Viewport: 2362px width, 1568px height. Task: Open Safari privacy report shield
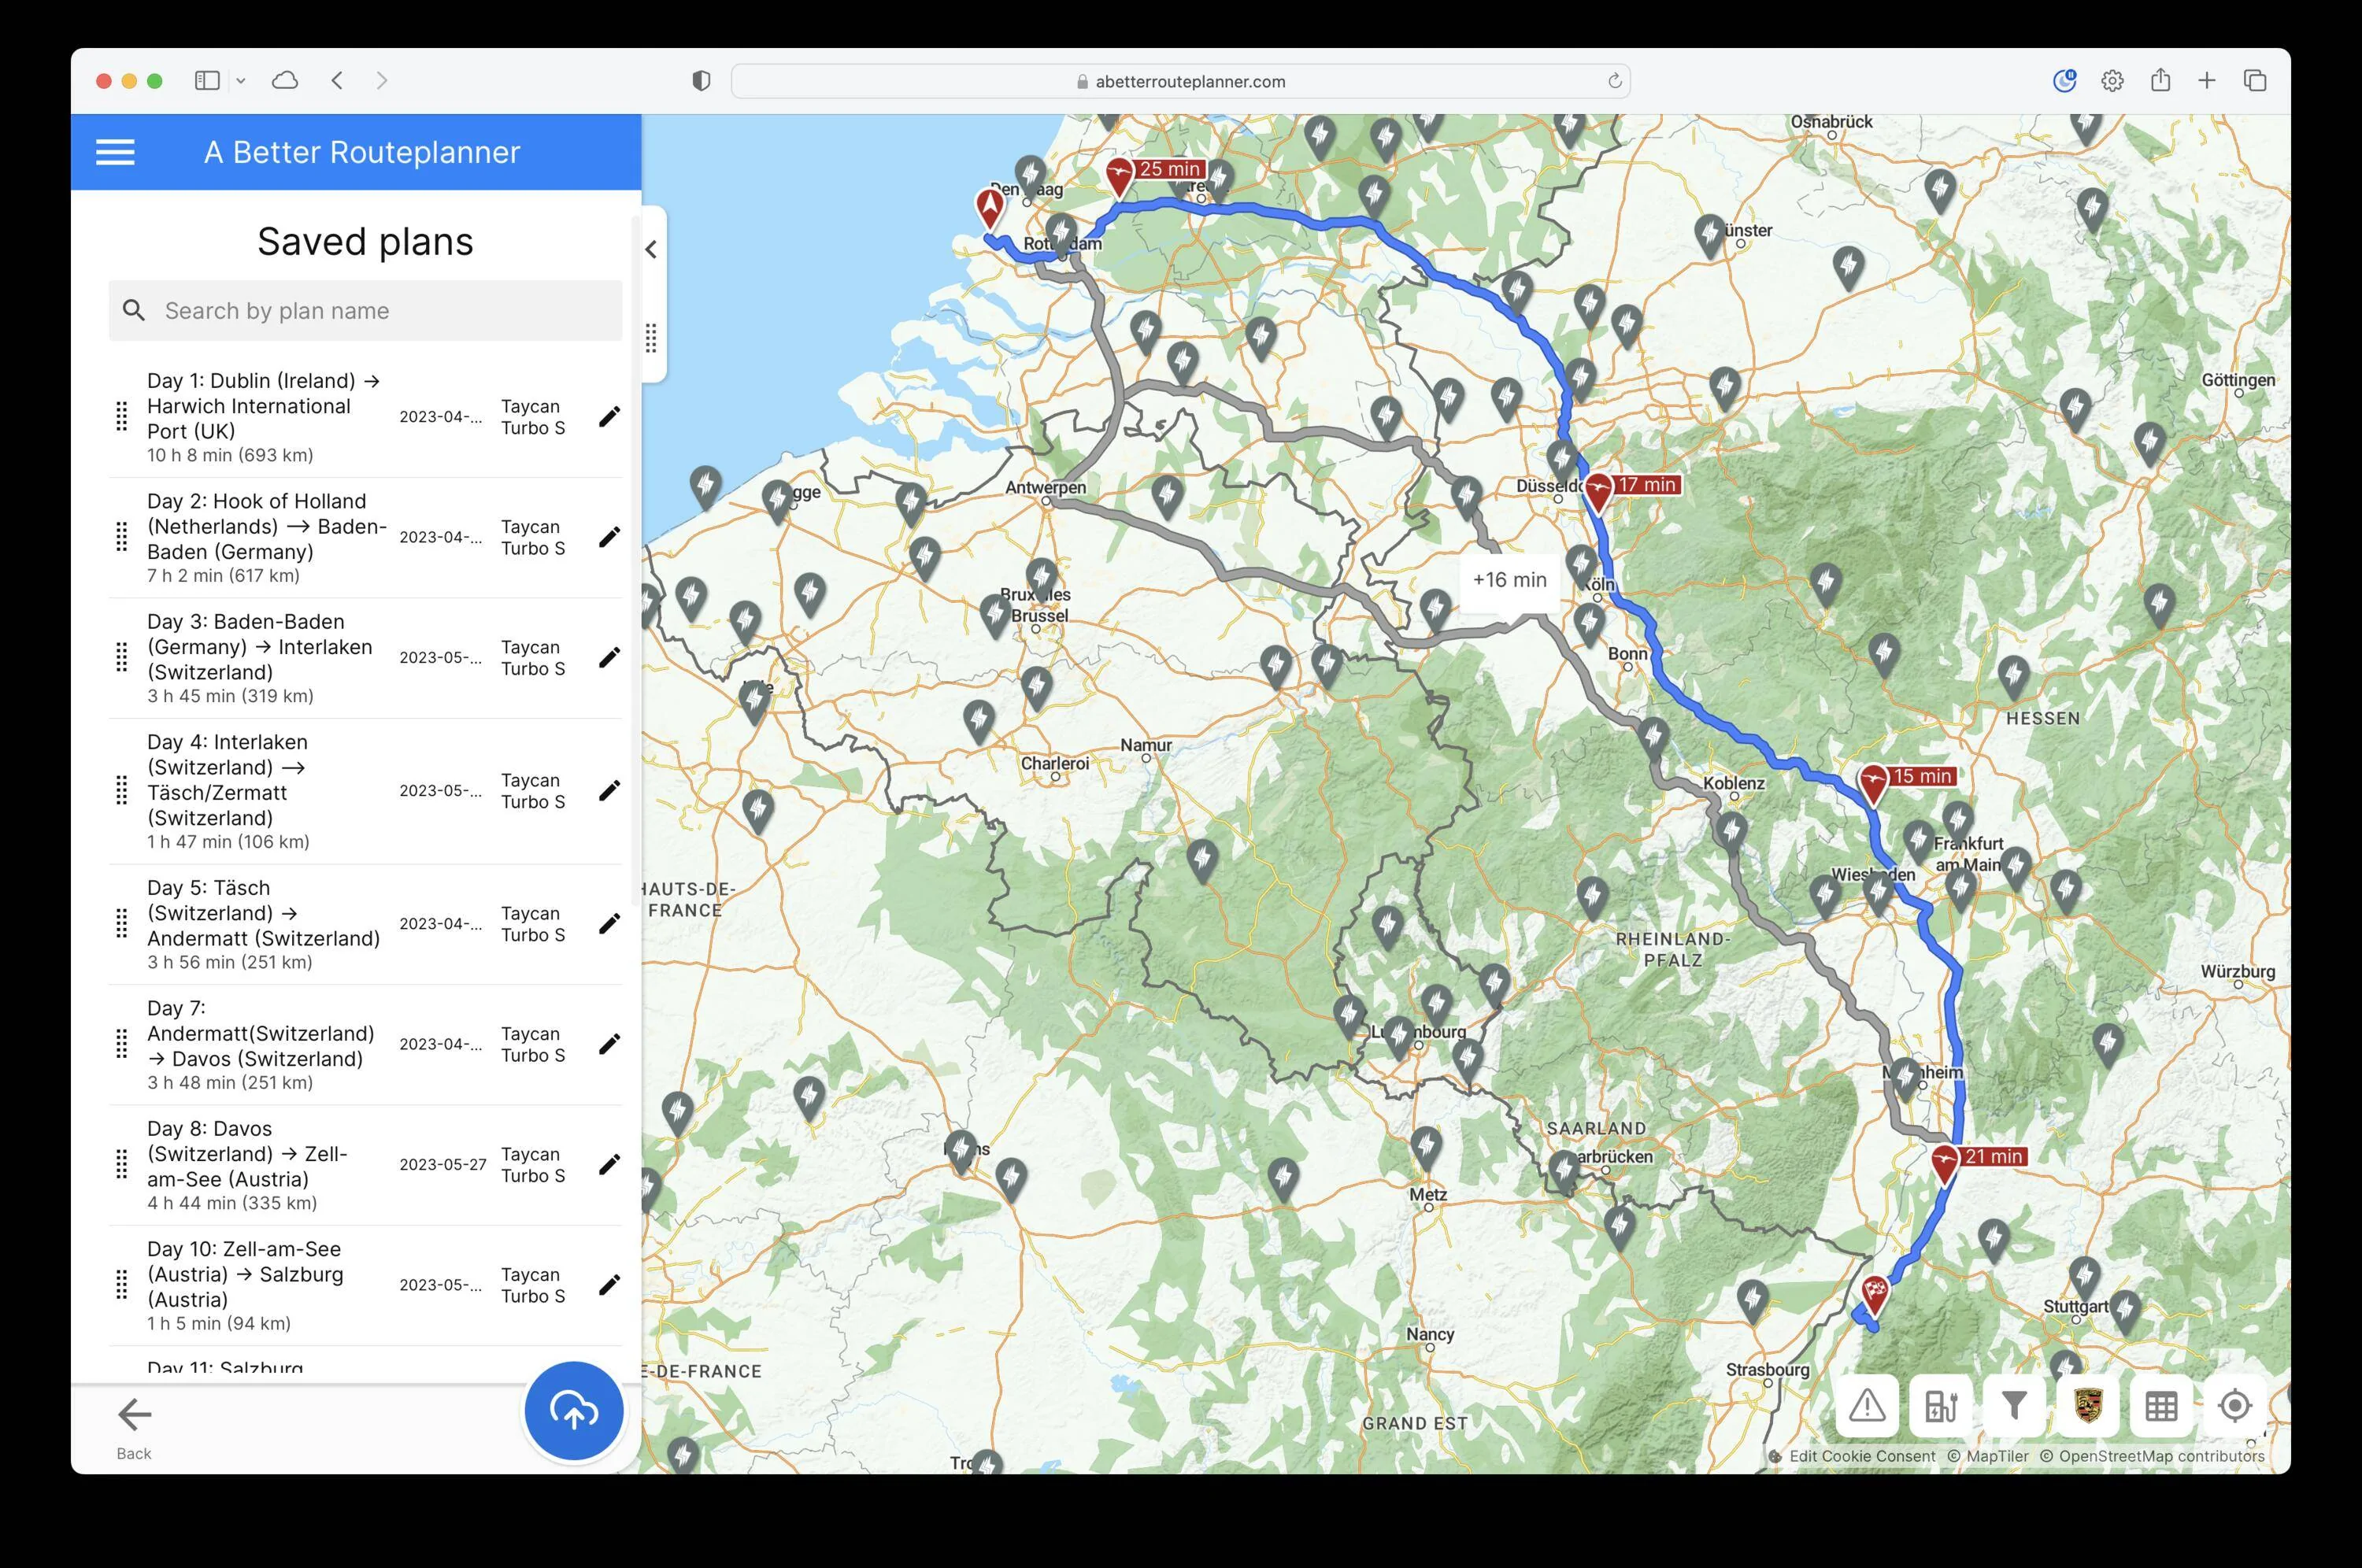point(701,81)
